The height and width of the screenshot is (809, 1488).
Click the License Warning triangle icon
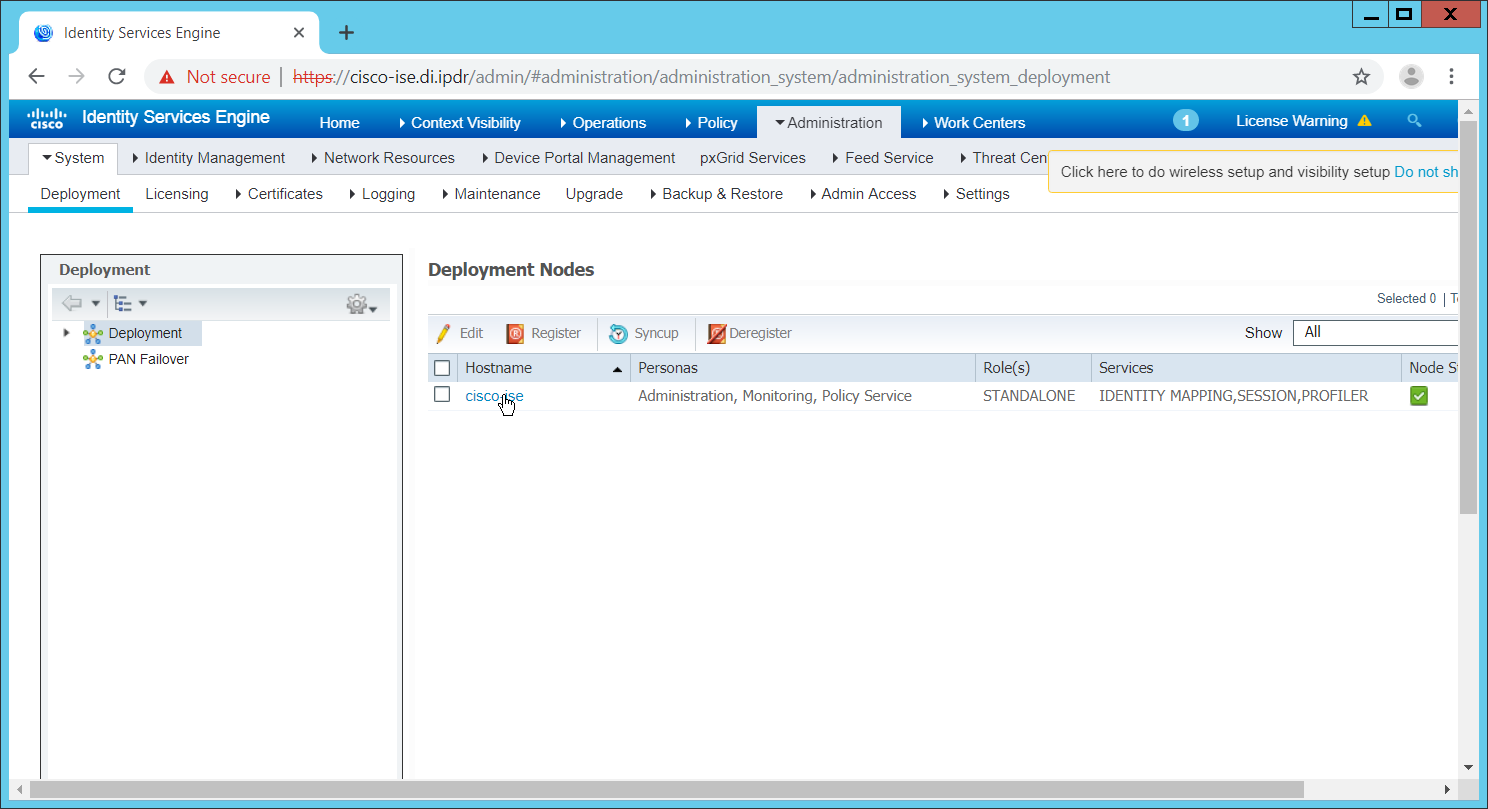1365,121
